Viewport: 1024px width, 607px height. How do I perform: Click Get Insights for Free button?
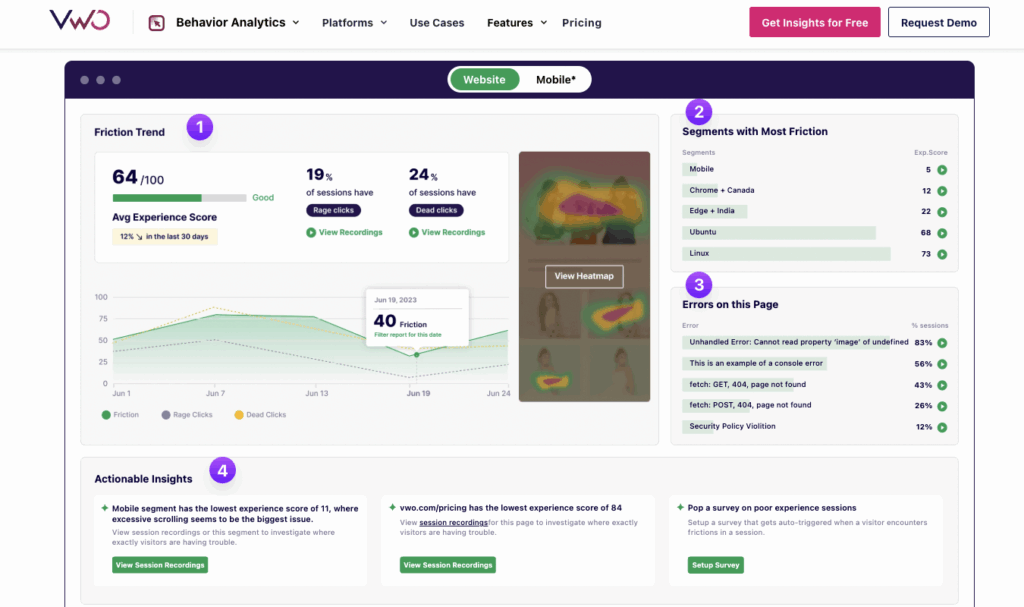pyautogui.click(x=814, y=22)
